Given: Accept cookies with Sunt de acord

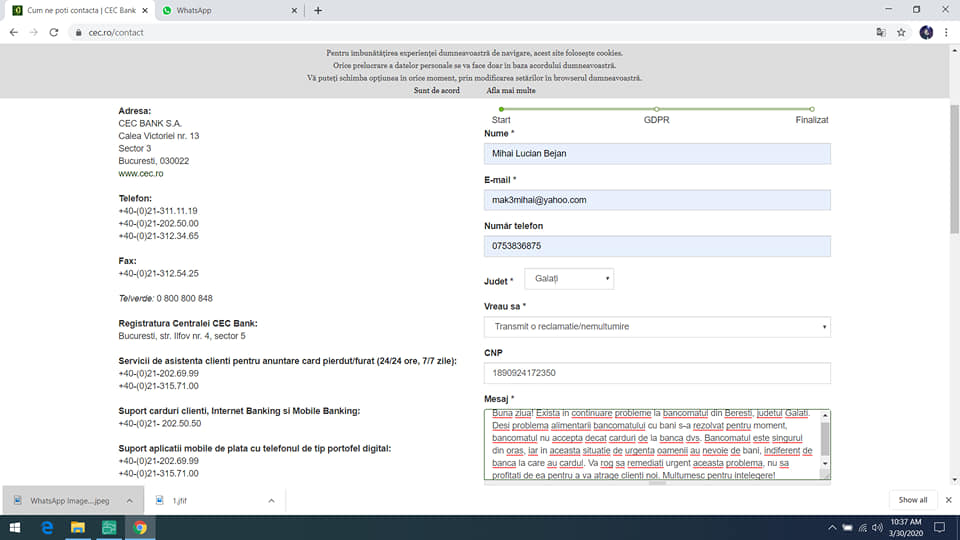Looking at the screenshot, I should click(x=437, y=91).
